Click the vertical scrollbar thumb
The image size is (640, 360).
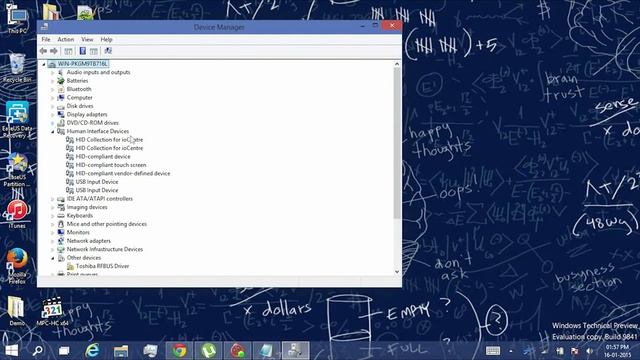coord(397,143)
